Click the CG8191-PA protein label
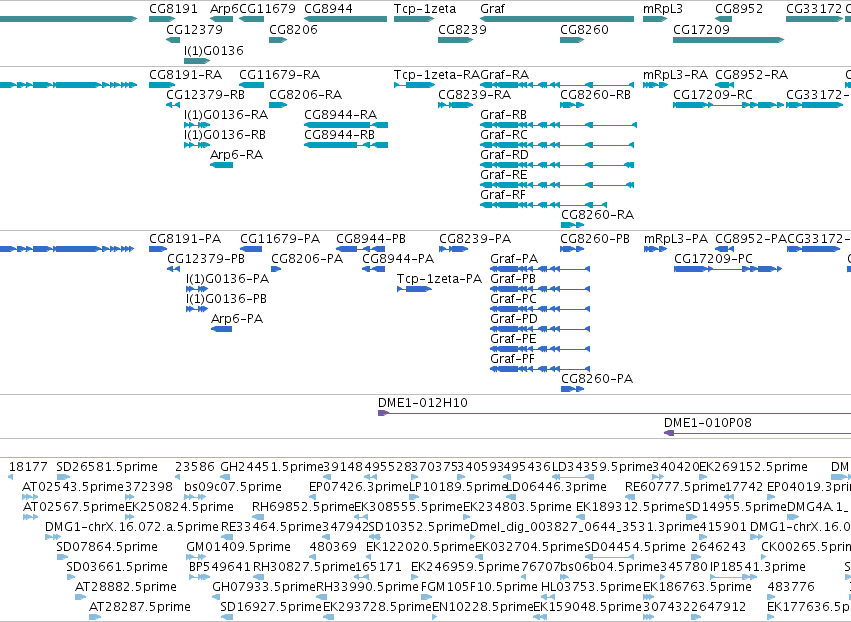This screenshot has width=851, height=622. (x=185, y=239)
